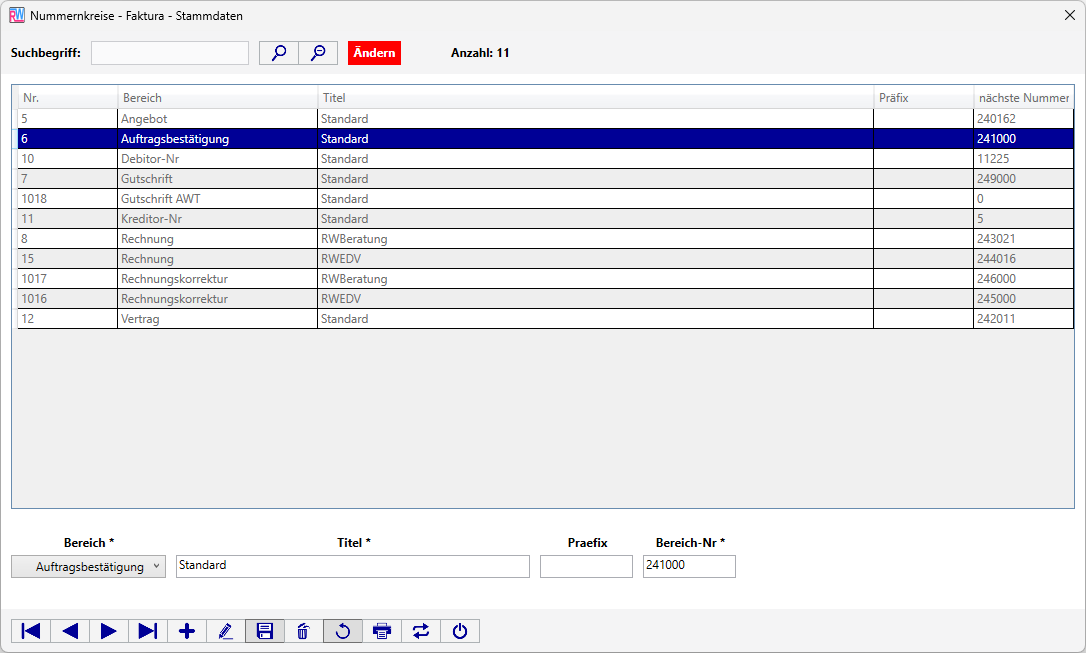
Task: Close the Nummernkreise window
Action: tap(1069, 15)
